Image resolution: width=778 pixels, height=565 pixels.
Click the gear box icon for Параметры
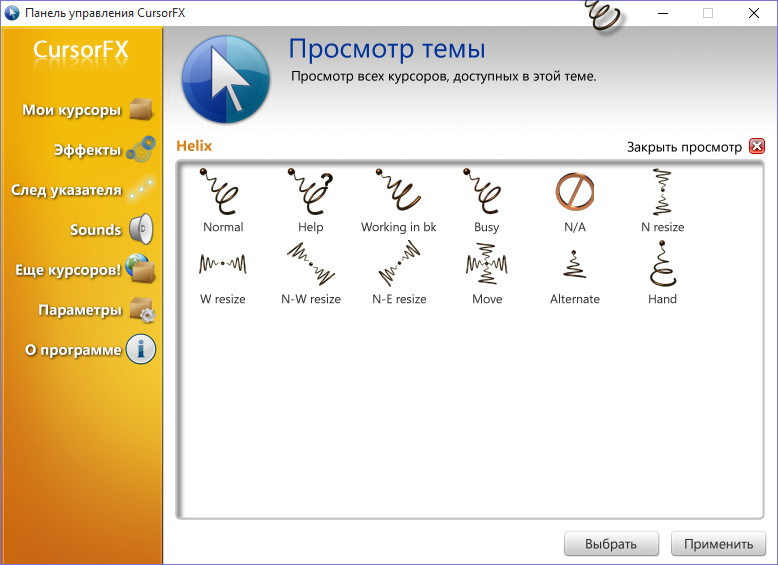[142, 310]
